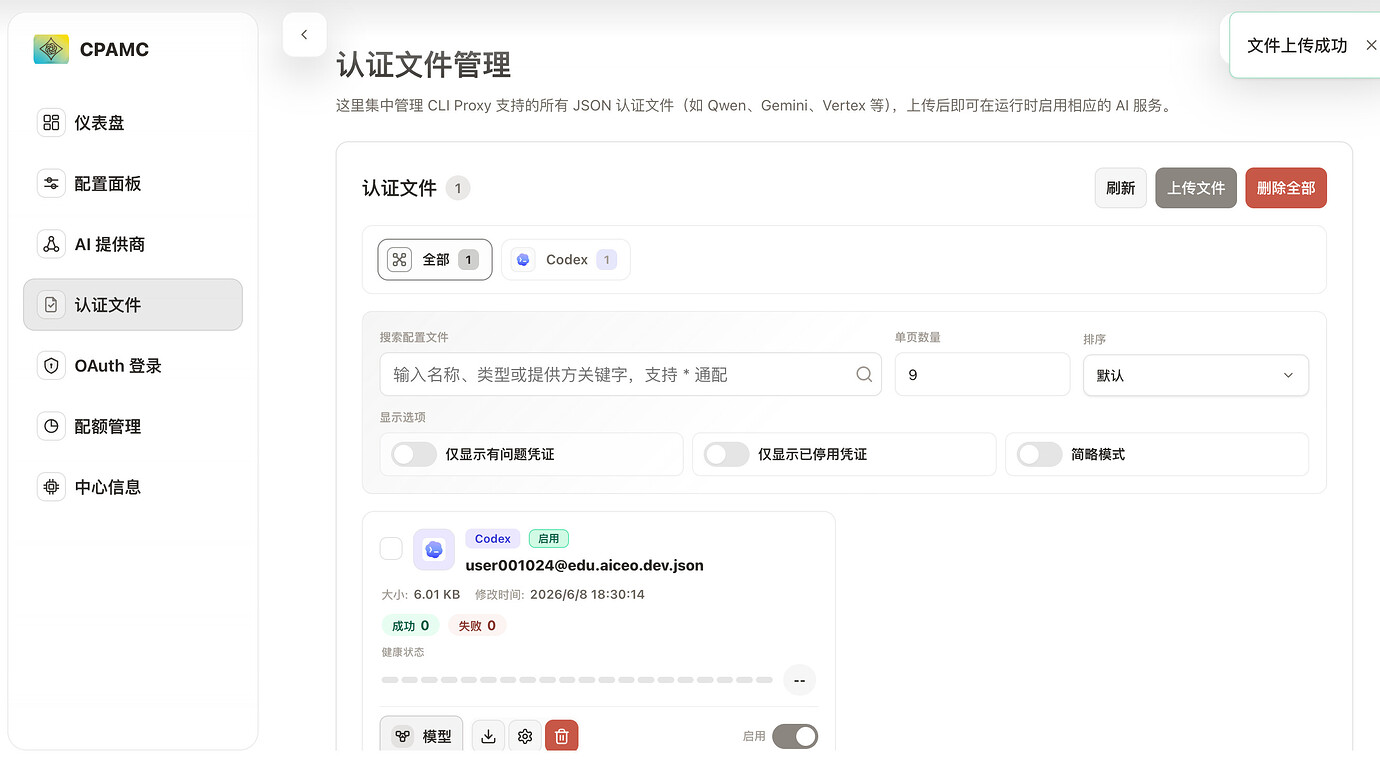This screenshot has width=1380, height=760.
Task: Click the 单页数量 input field
Action: pyautogui.click(x=982, y=374)
